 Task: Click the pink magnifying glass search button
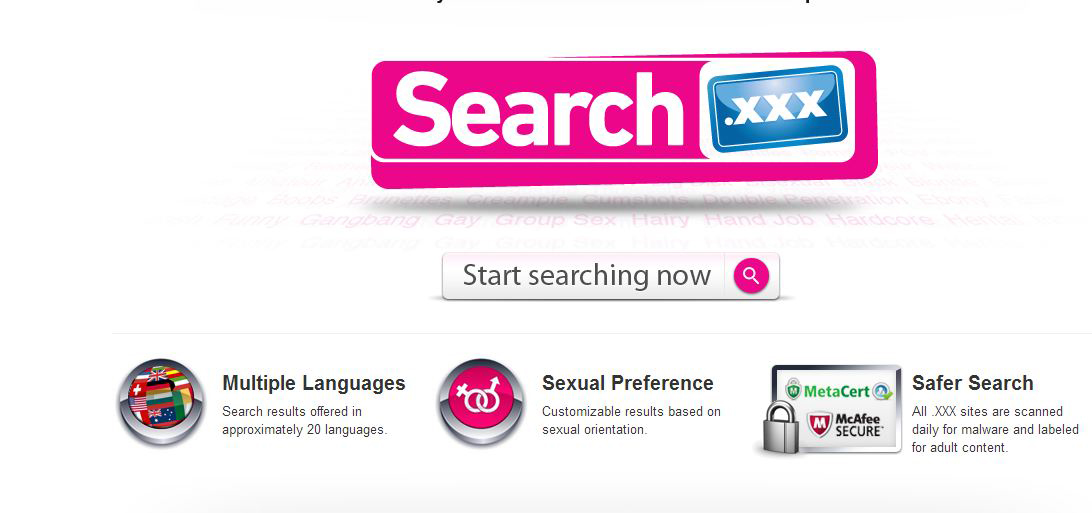751,276
